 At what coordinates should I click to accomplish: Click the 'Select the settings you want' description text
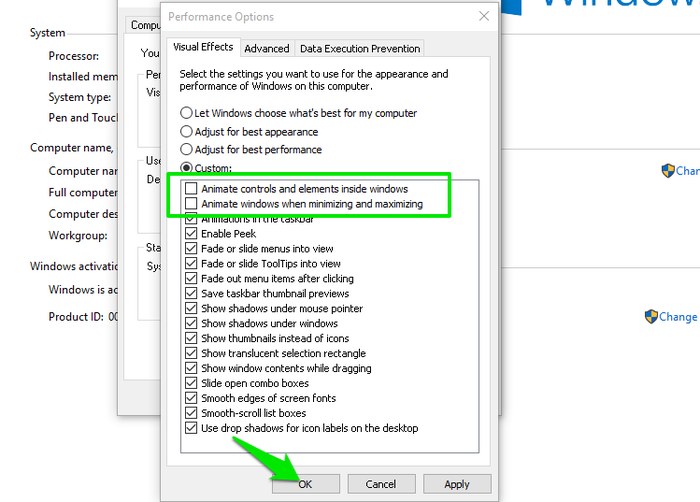point(314,80)
